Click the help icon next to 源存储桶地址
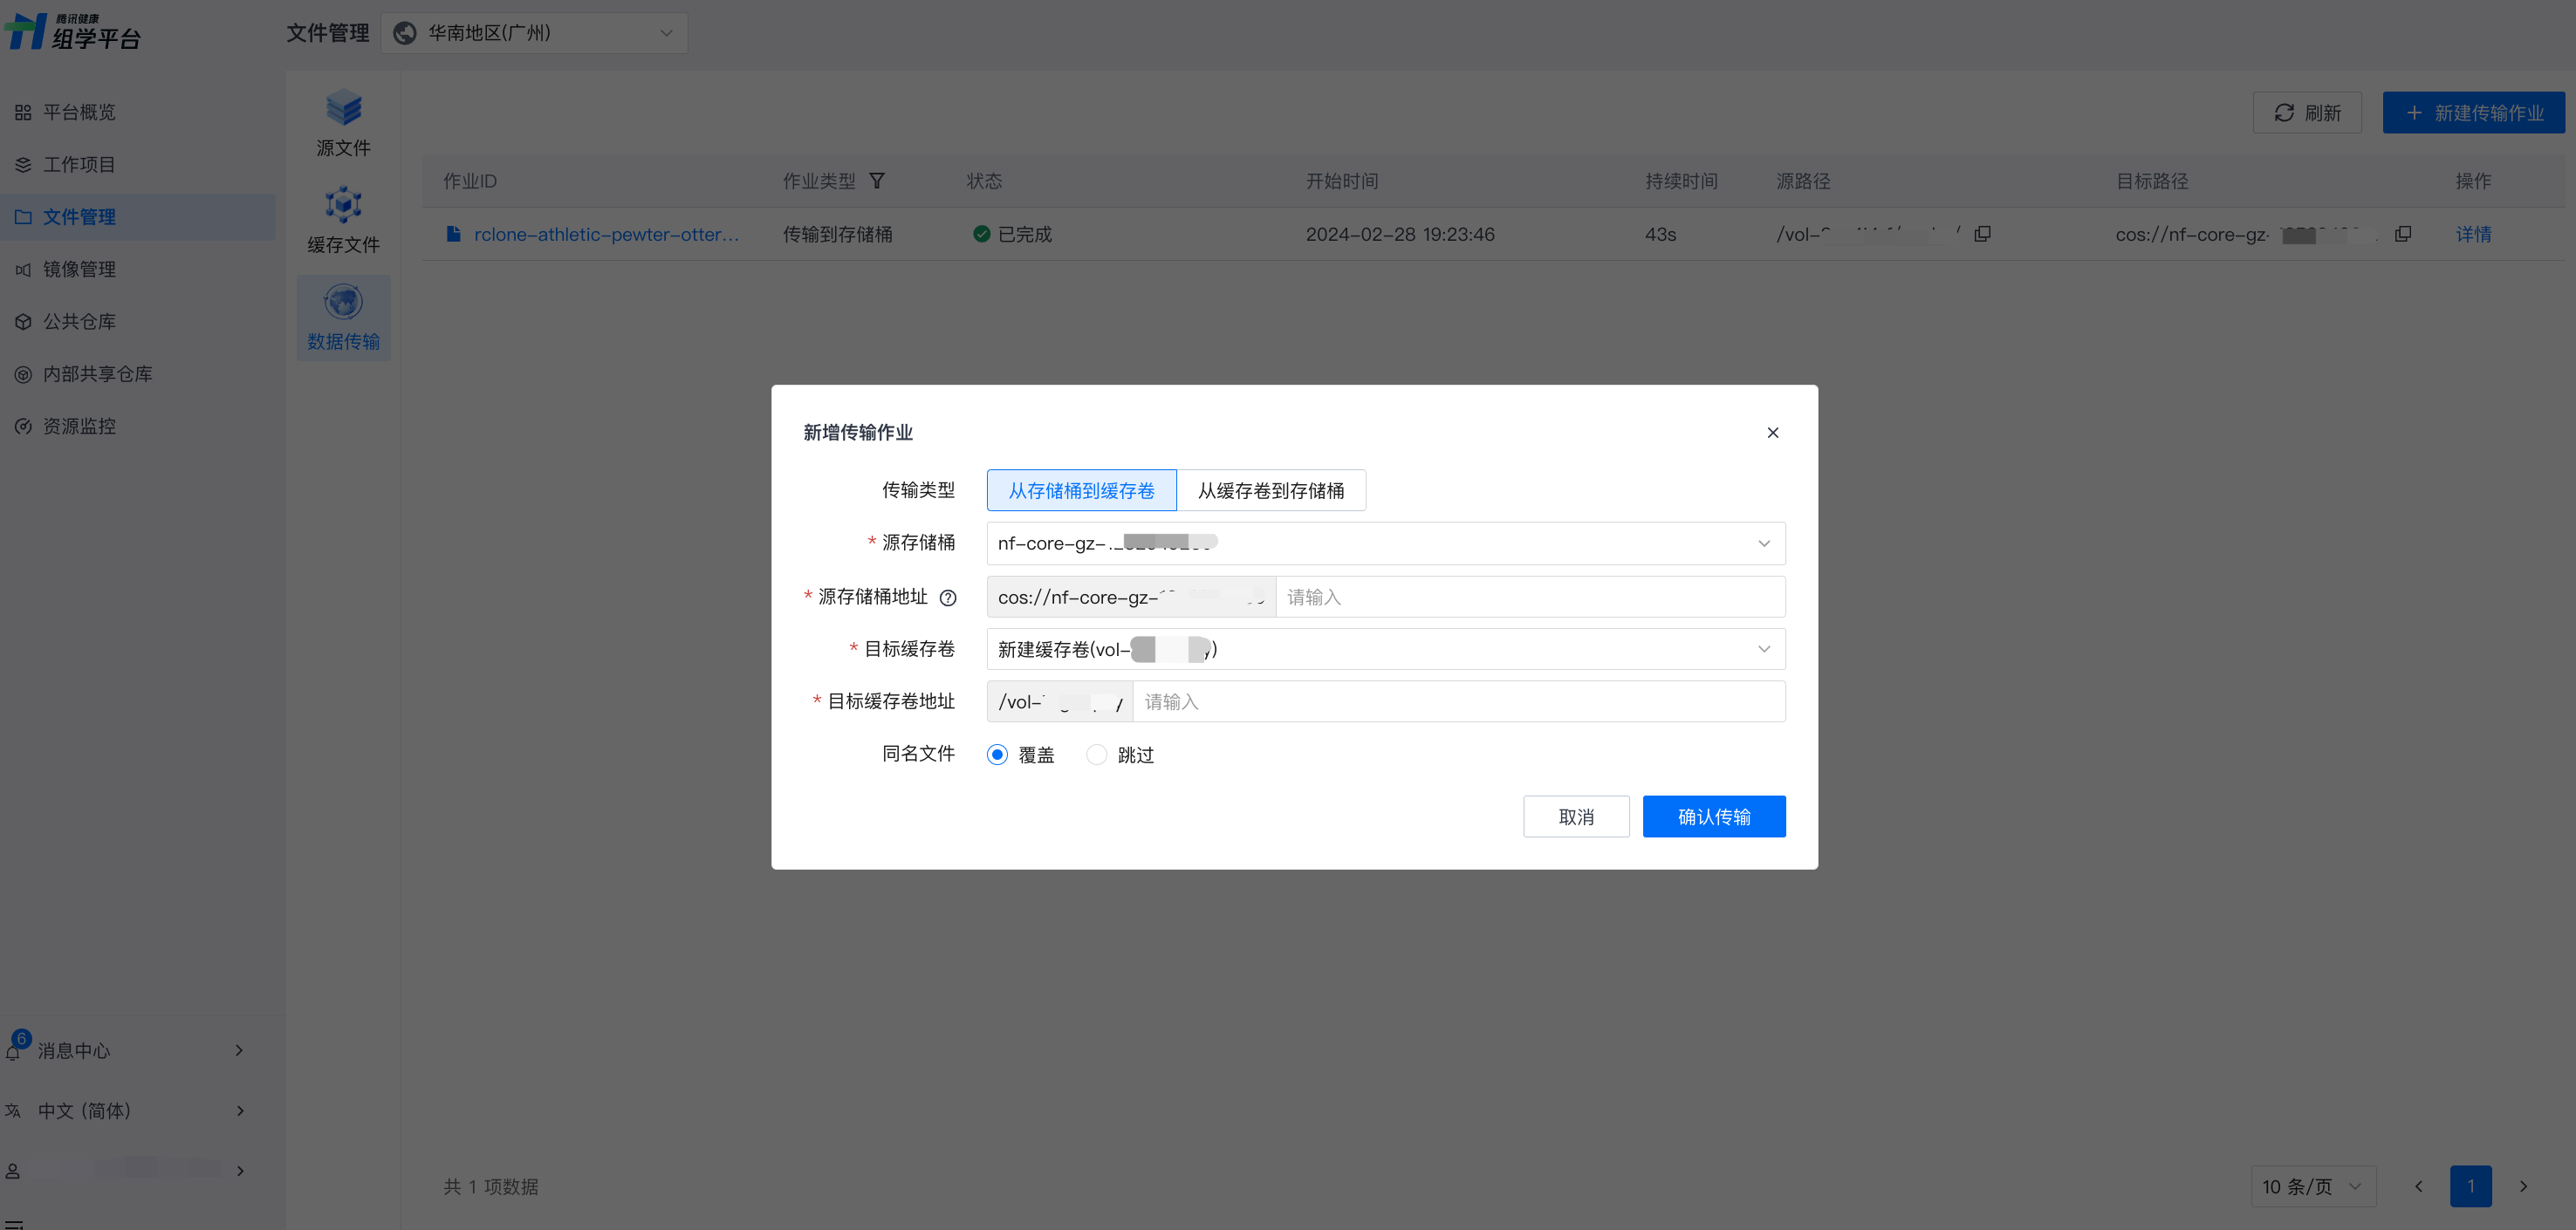Image resolution: width=2576 pixels, height=1230 pixels. [948, 598]
